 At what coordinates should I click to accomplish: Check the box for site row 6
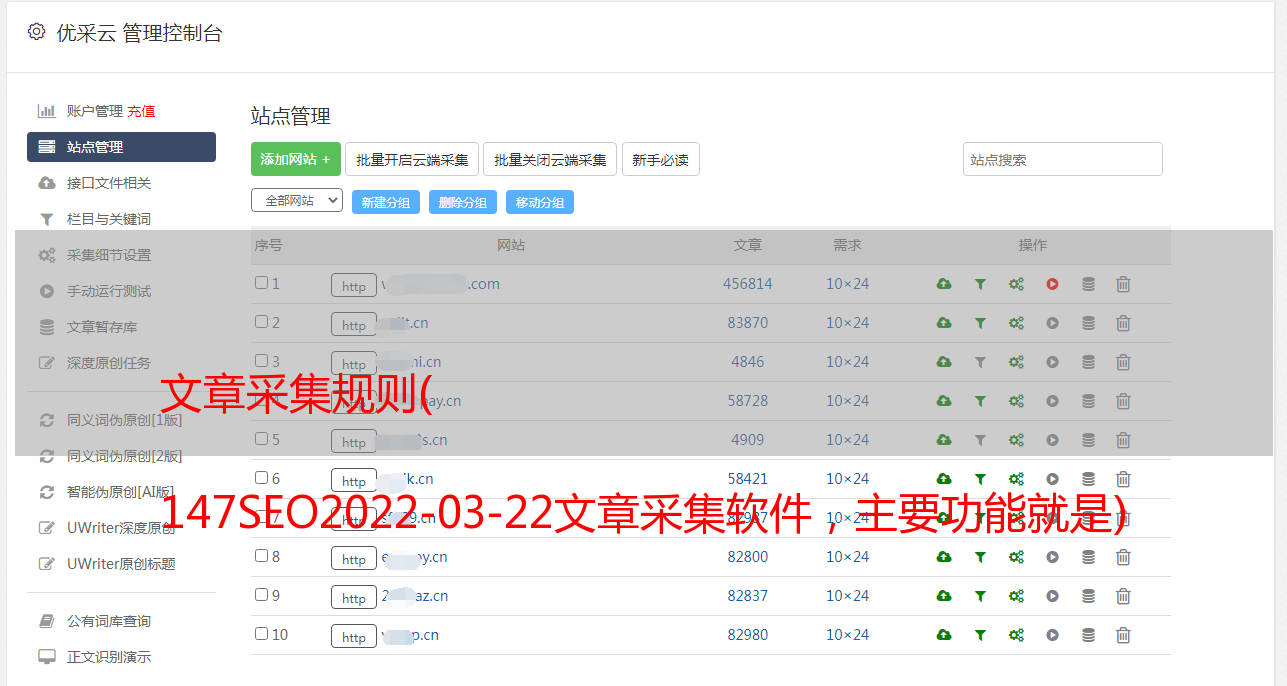261,478
